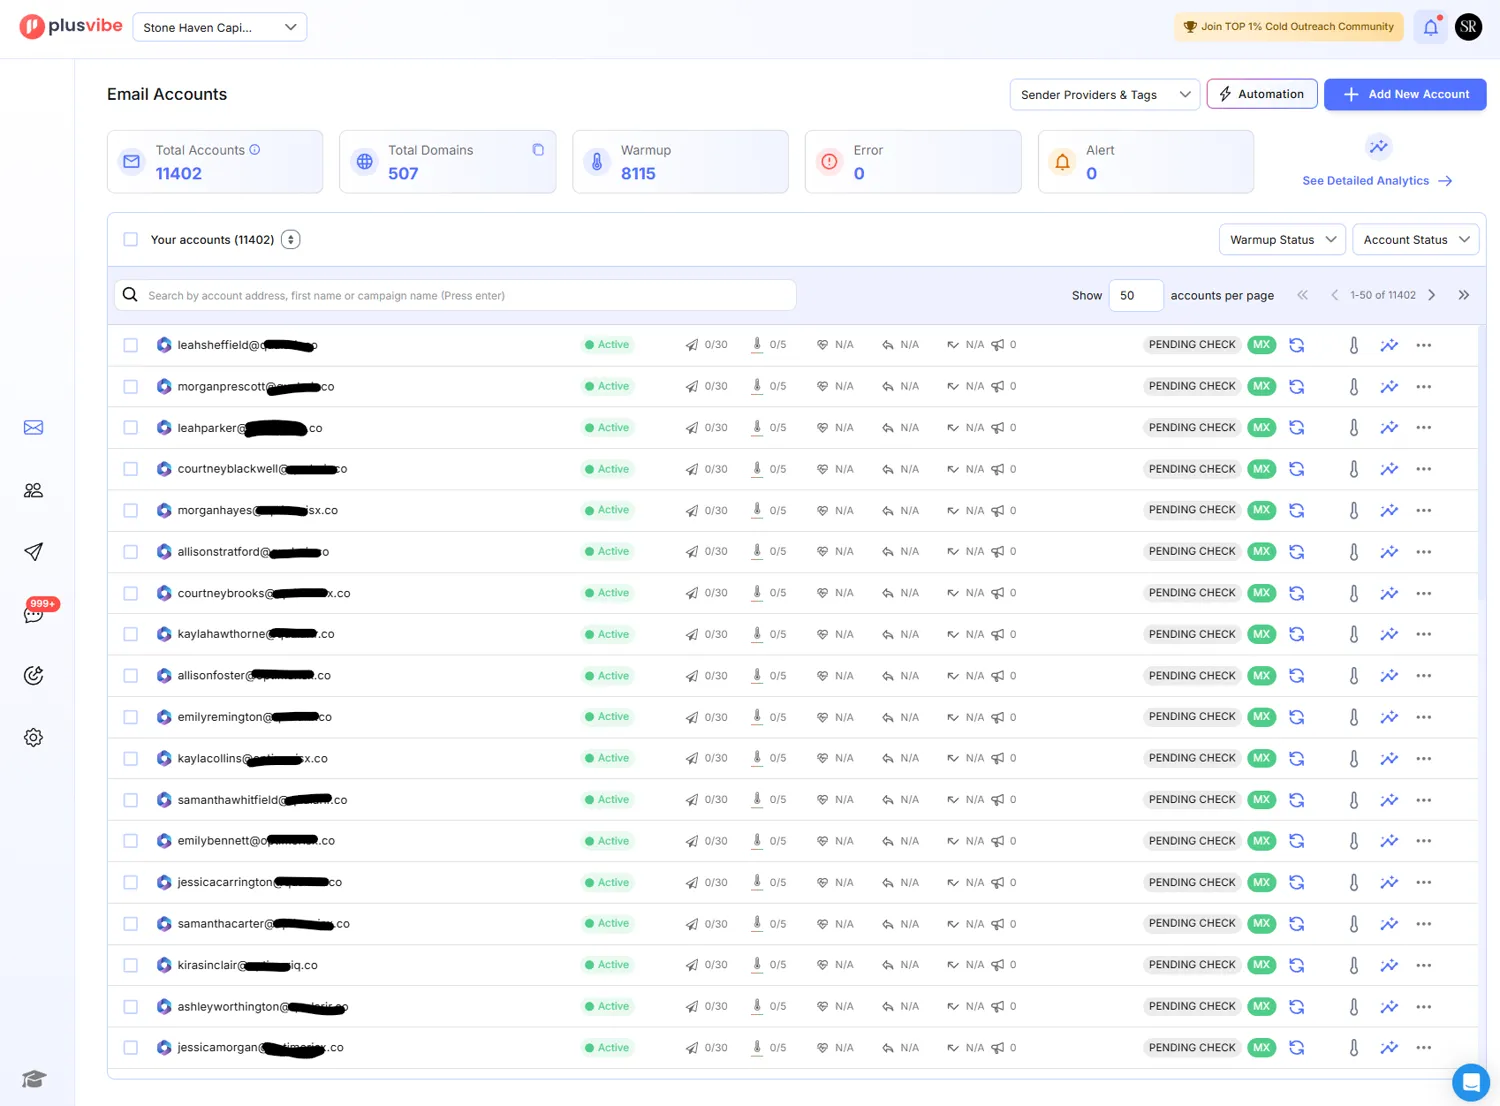Screen dimensions: 1500x1106
Task: Select all accounts checkbox in header
Action: [131, 240]
